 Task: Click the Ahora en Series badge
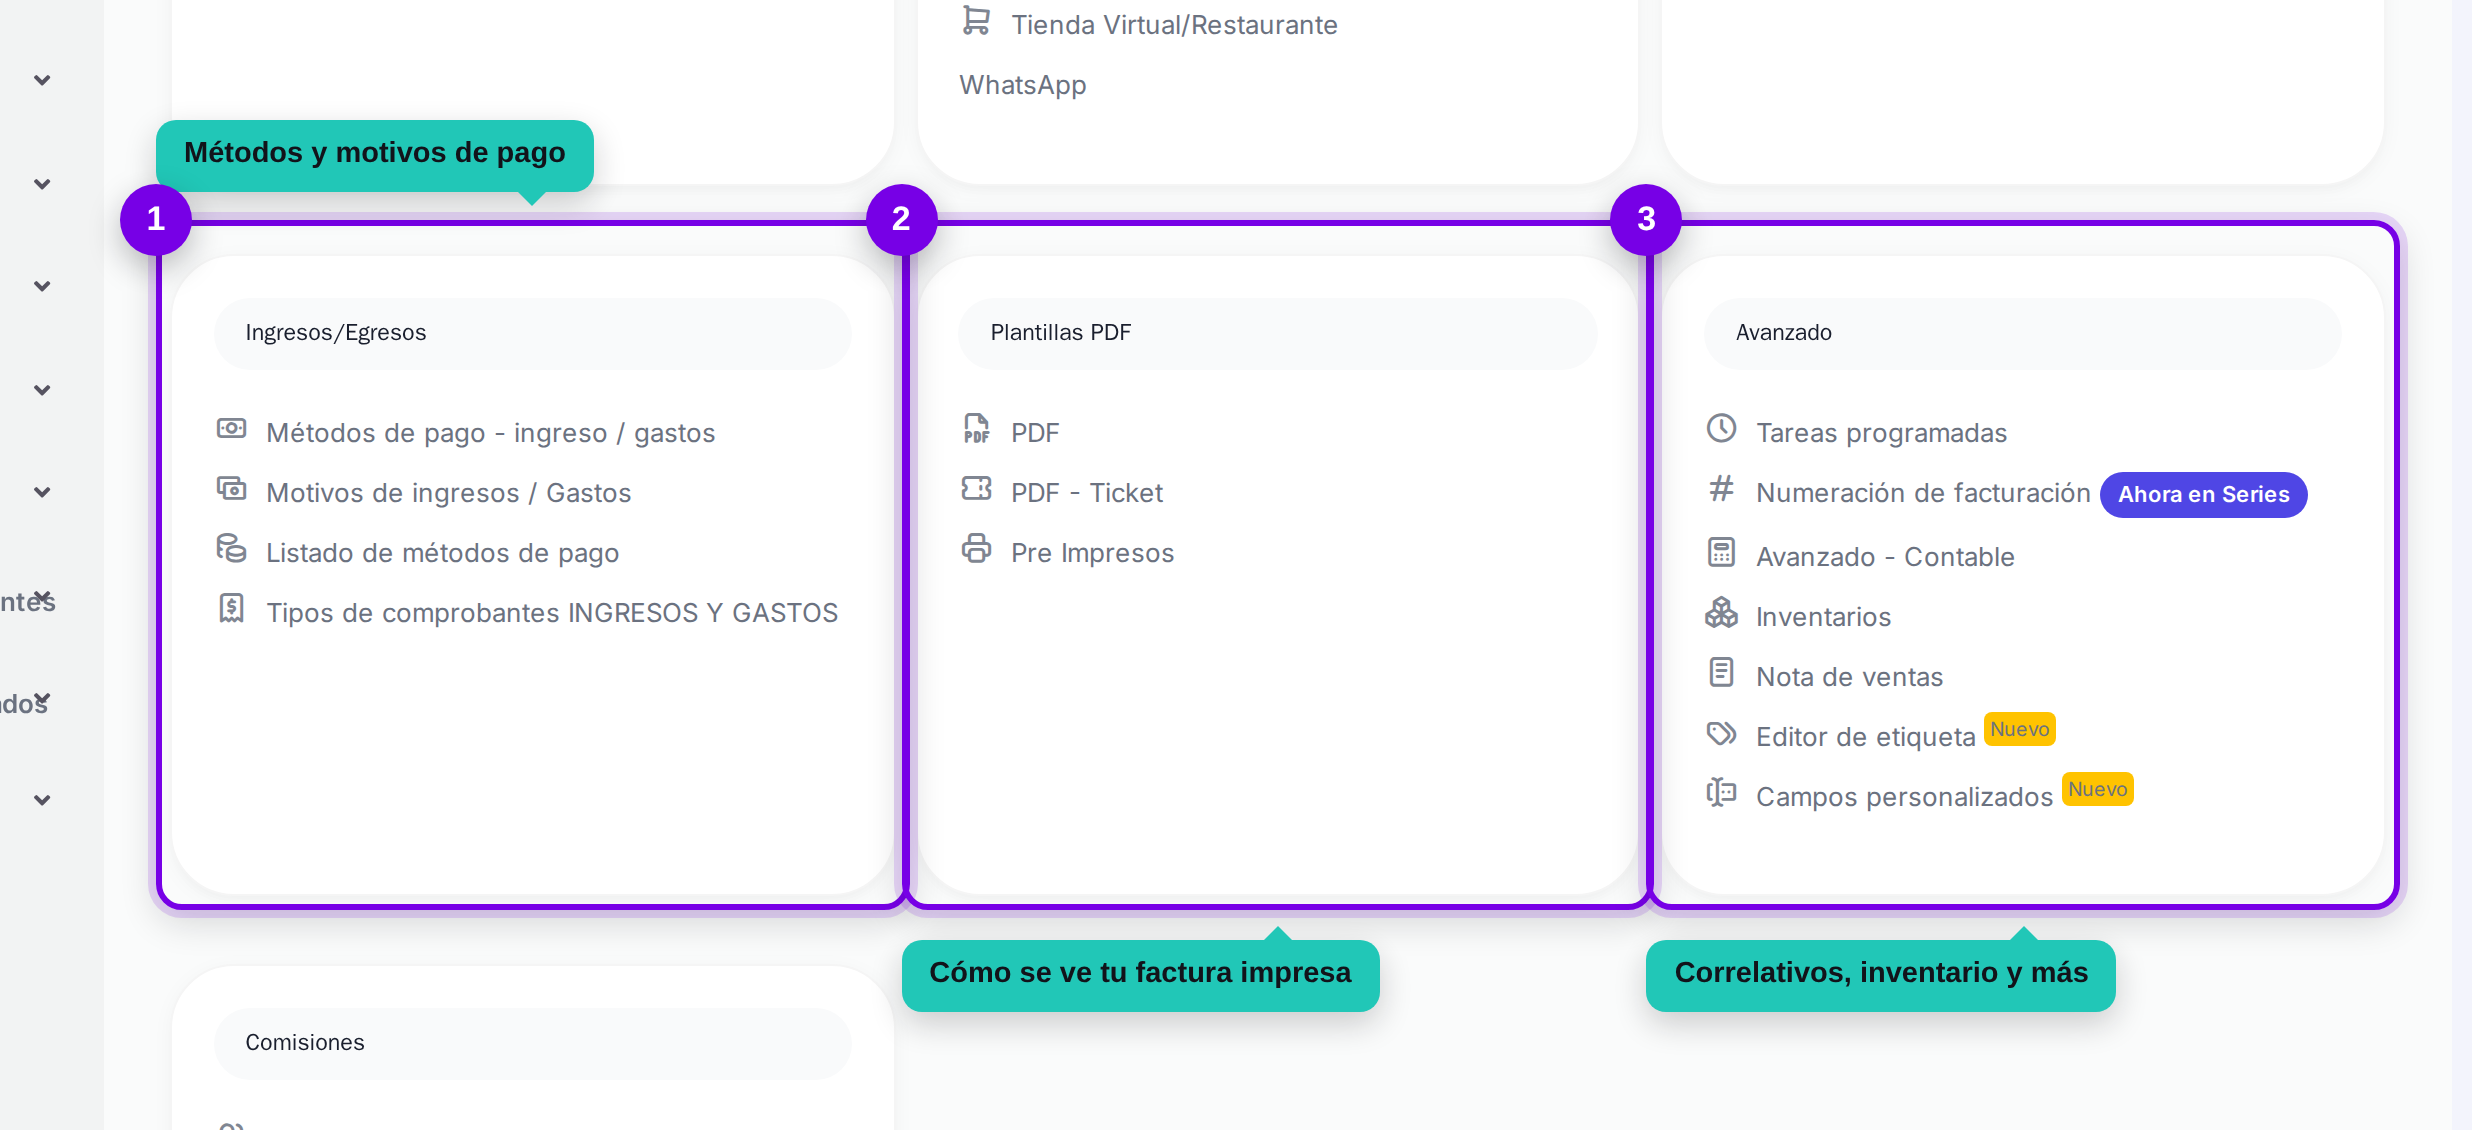coord(2203,495)
